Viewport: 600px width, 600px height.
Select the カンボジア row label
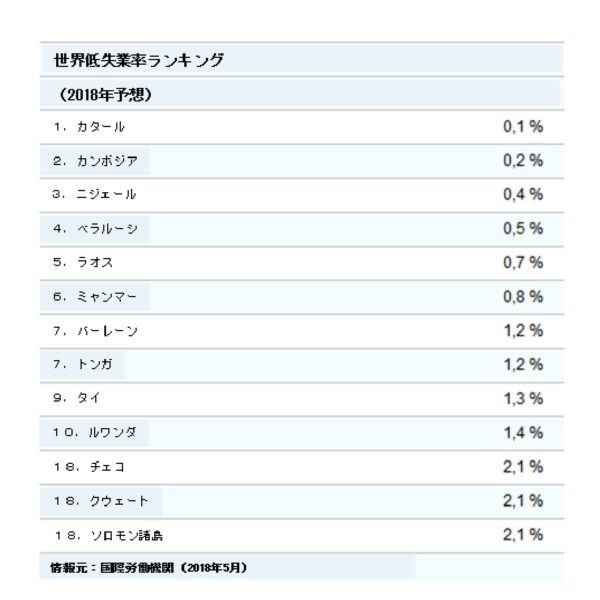point(107,161)
